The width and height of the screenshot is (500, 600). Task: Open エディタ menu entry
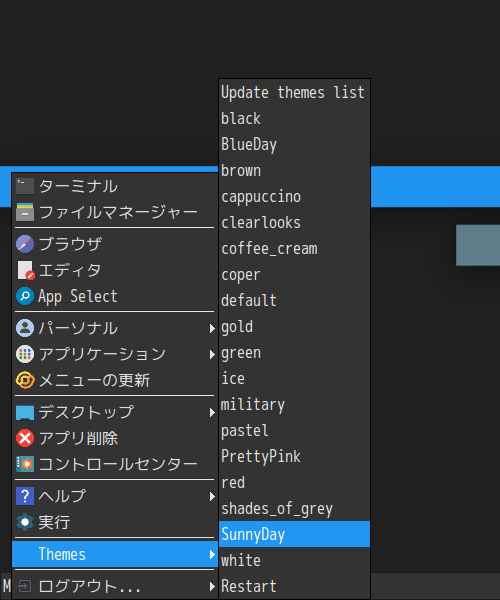(115, 270)
